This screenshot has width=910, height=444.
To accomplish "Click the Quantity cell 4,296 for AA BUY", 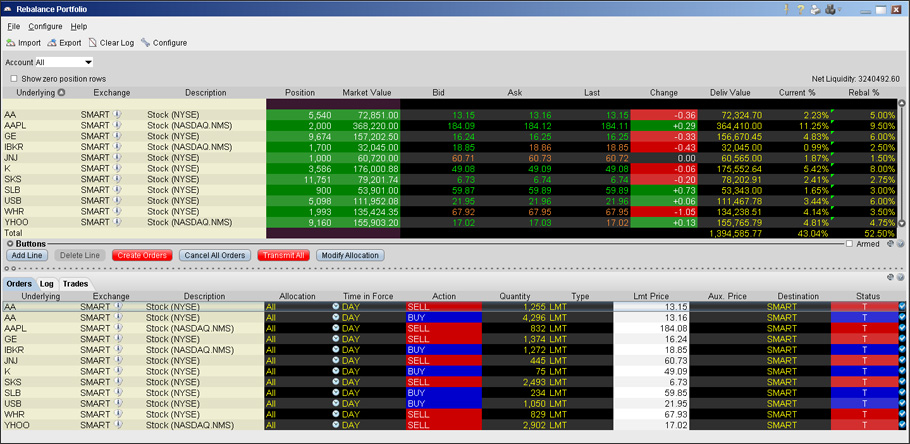I will tap(515, 317).
